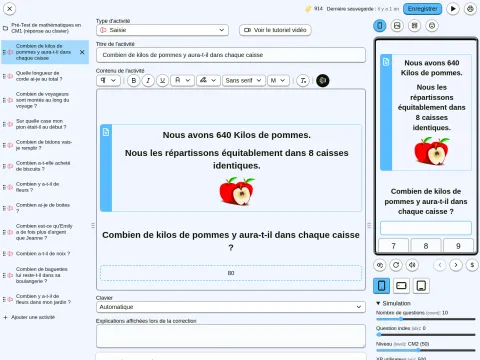Open Combien y a-t-il de fleurs dans mon jardin
480x360 pixels.
[43, 299]
